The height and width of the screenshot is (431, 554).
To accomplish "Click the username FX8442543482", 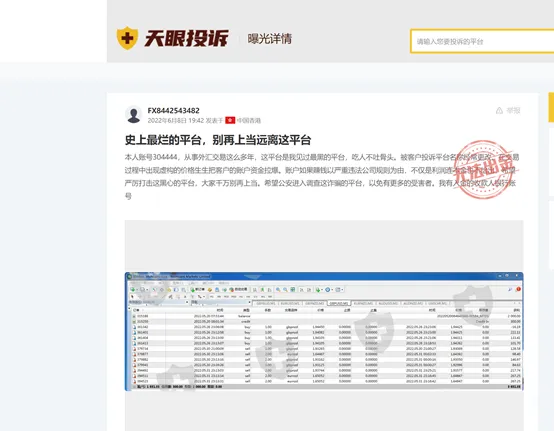I will click(173, 110).
